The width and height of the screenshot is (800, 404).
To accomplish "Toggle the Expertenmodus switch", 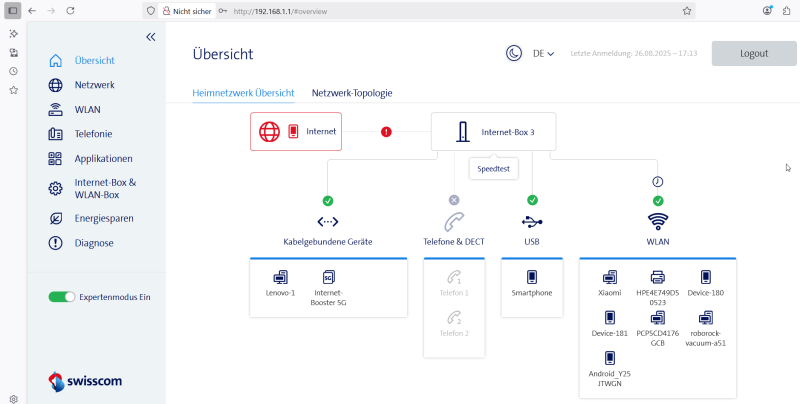I will coord(62,297).
